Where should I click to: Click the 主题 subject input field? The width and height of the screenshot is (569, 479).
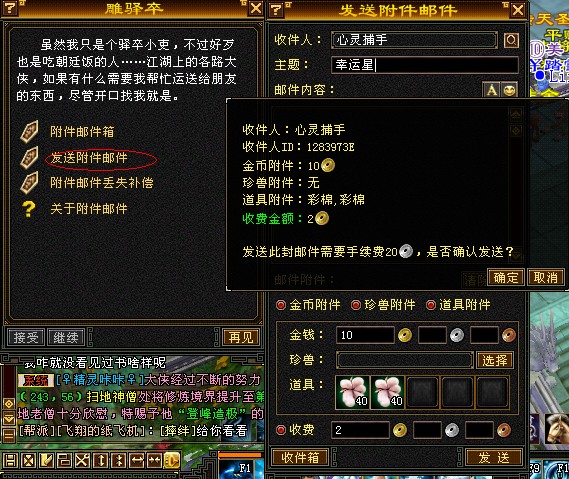tap(425, 65)
